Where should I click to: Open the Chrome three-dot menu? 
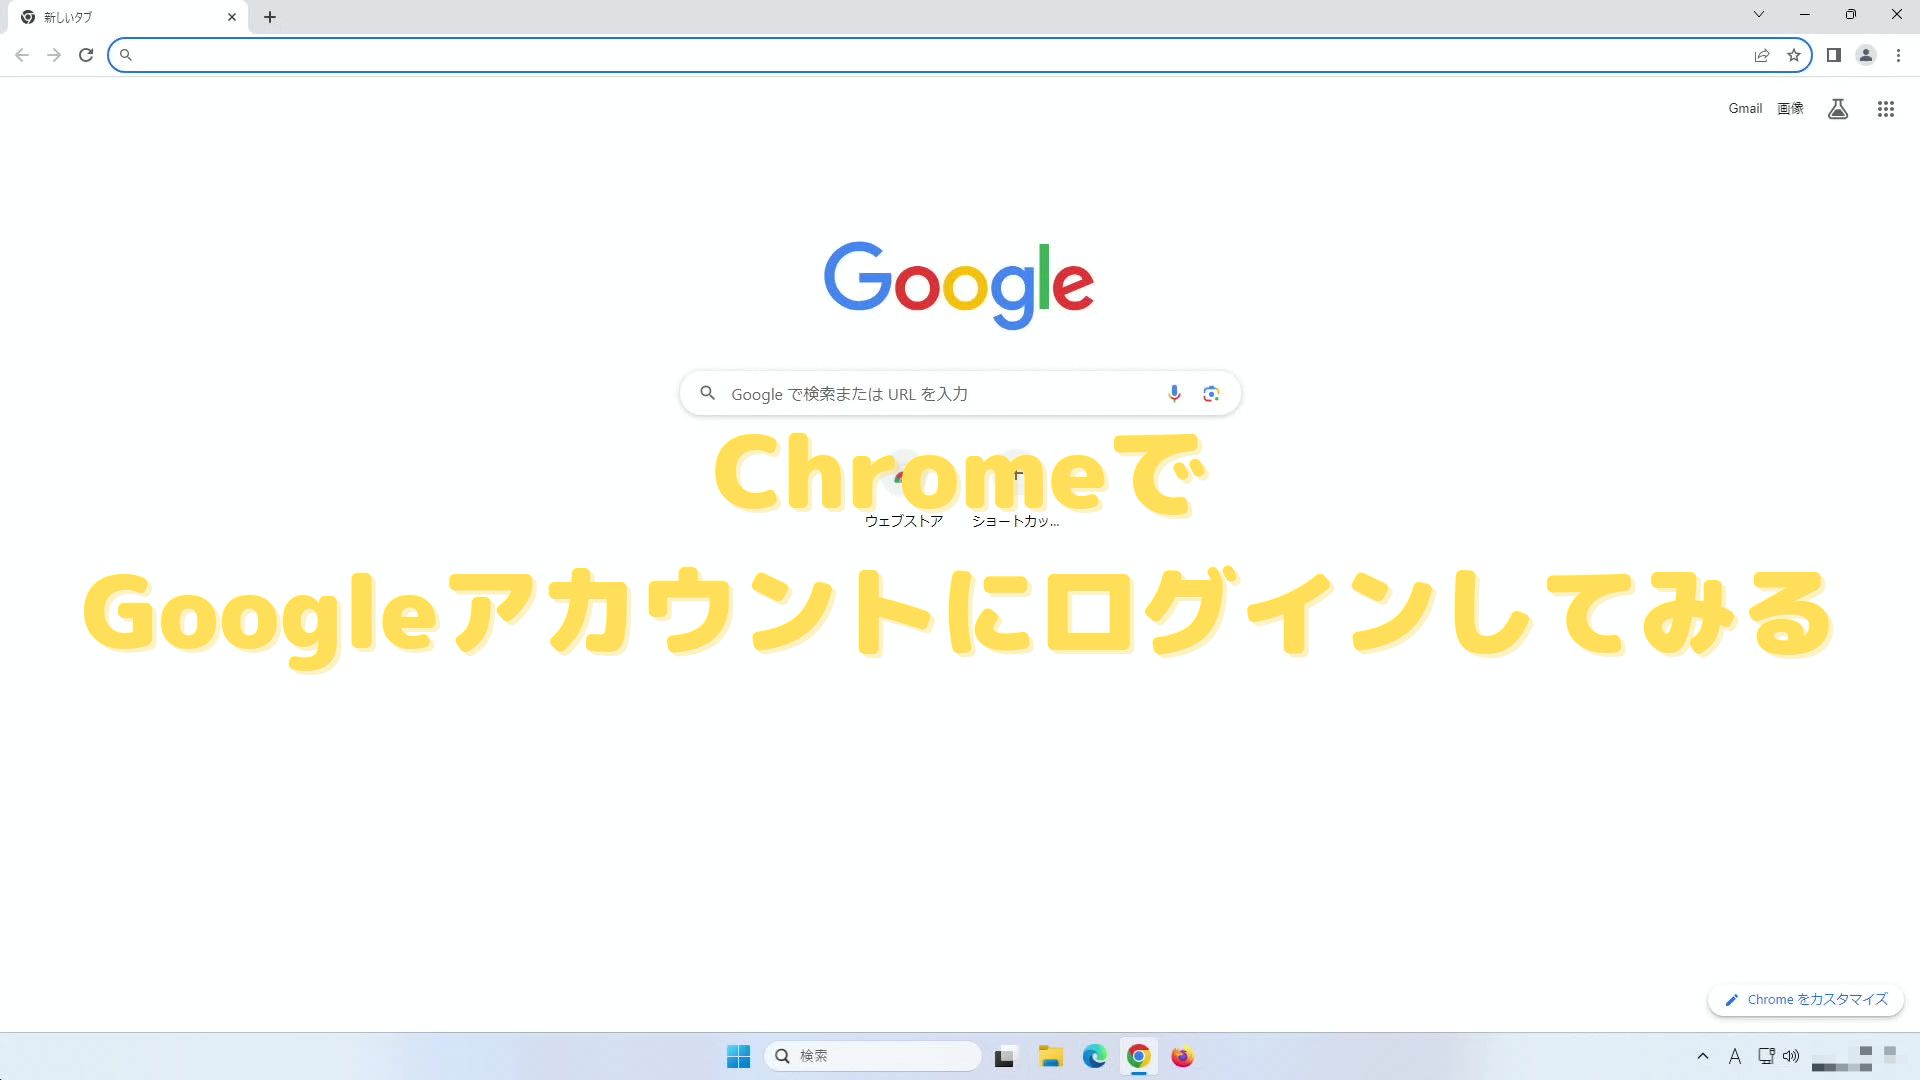(x=1898, y=55)
